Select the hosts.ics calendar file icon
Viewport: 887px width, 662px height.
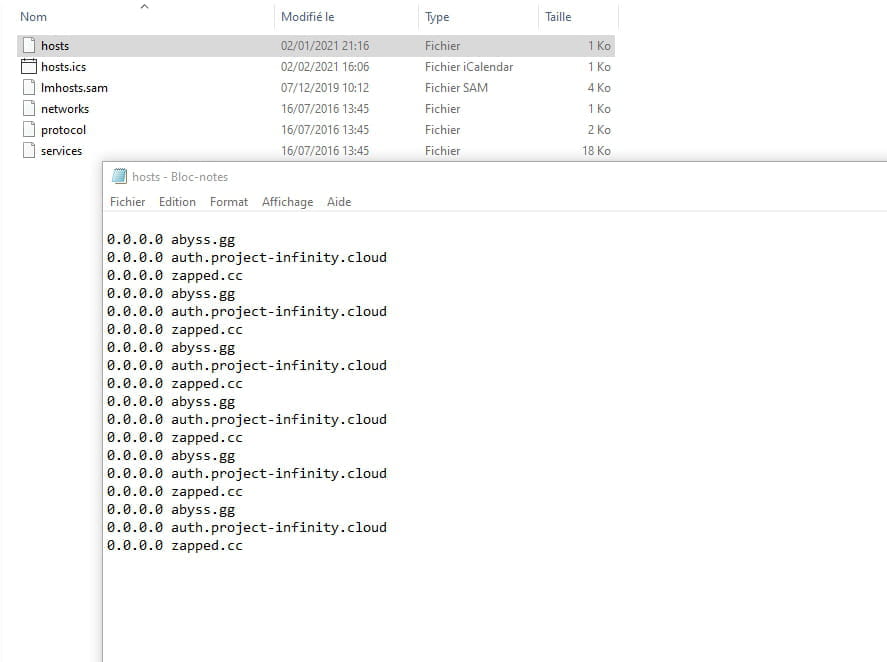pos(29,67)
